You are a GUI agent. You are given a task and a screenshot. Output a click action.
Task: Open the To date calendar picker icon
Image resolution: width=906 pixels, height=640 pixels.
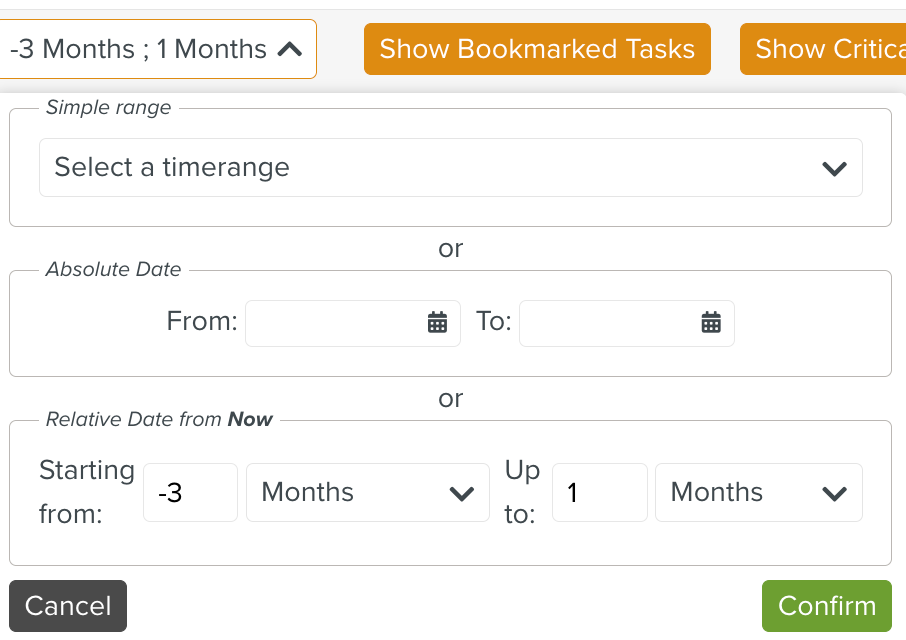pos(711,322)
